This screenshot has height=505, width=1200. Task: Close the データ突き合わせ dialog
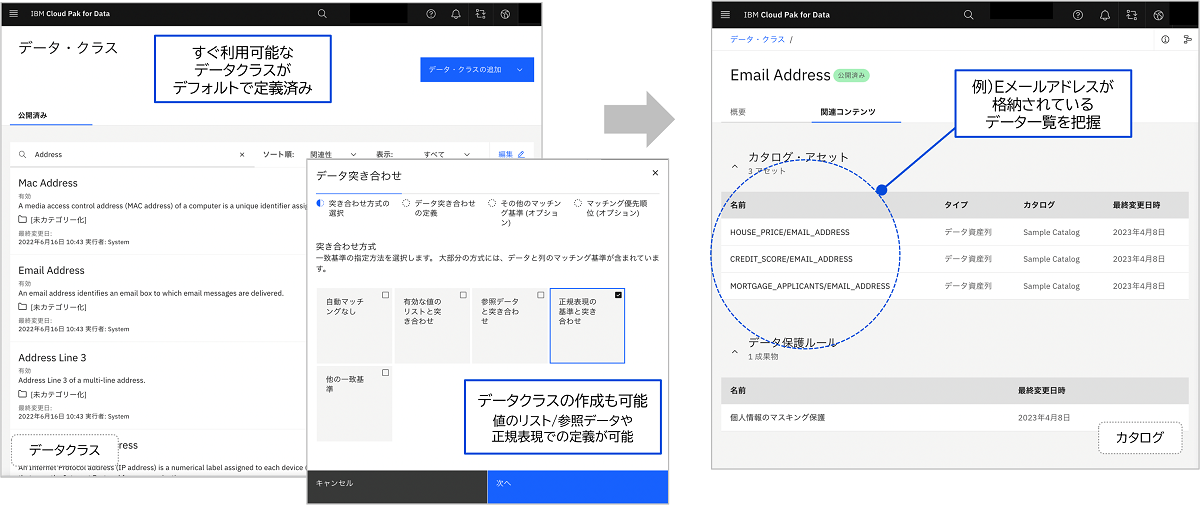[655, 174]
